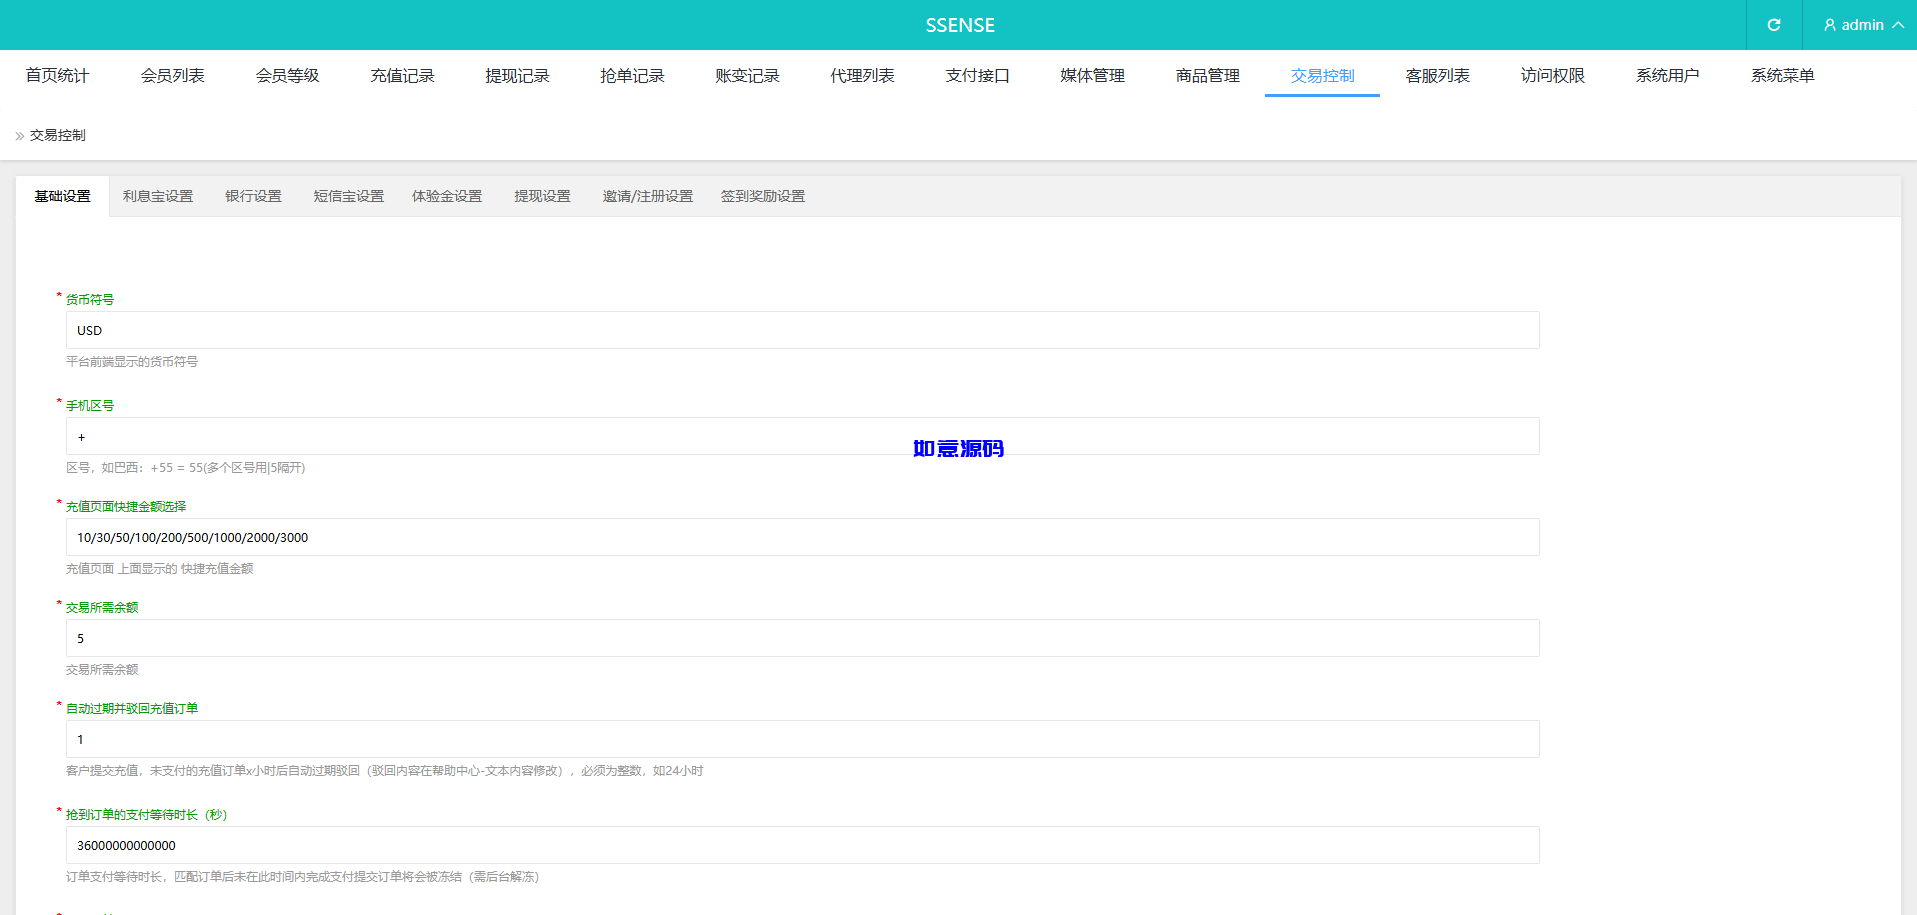Open the 邀请/注册设置 tab
The width and height of the screenshot is (1917, 915).
[x=647, y=196]
